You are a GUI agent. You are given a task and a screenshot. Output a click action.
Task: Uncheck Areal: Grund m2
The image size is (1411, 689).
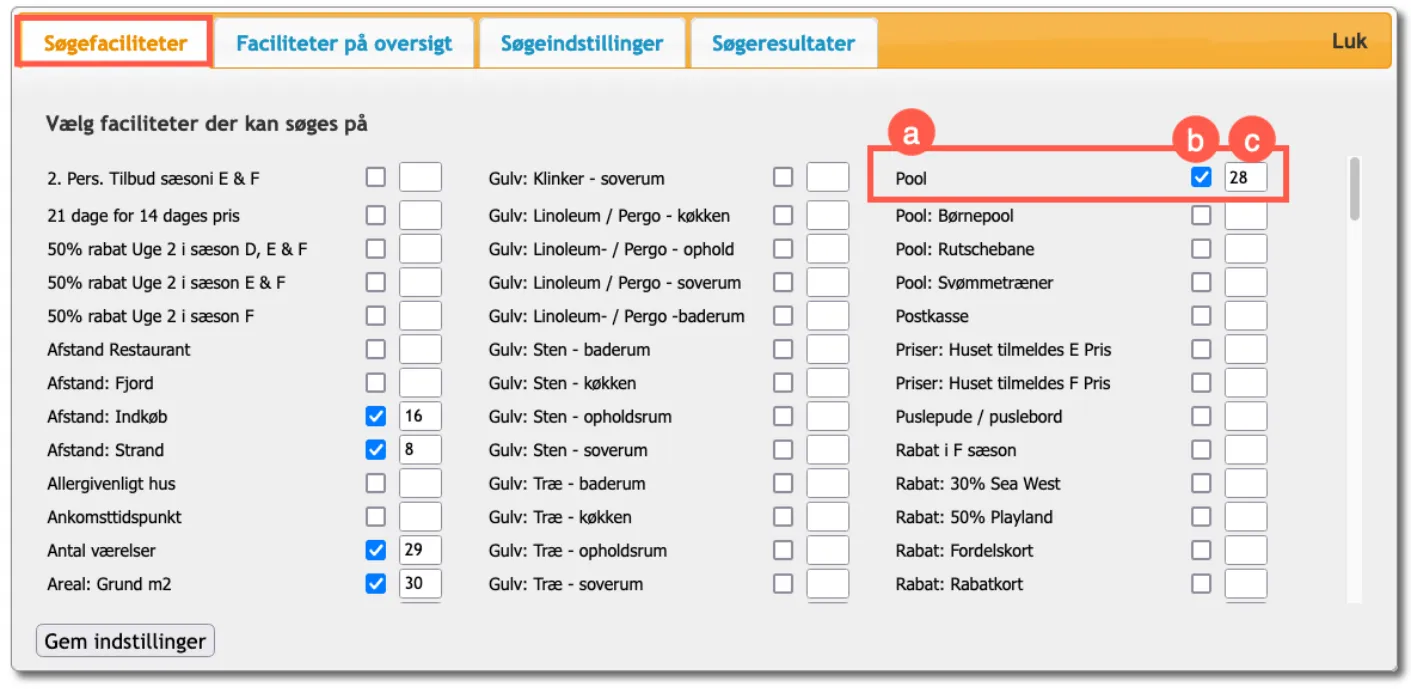point(375,584)
